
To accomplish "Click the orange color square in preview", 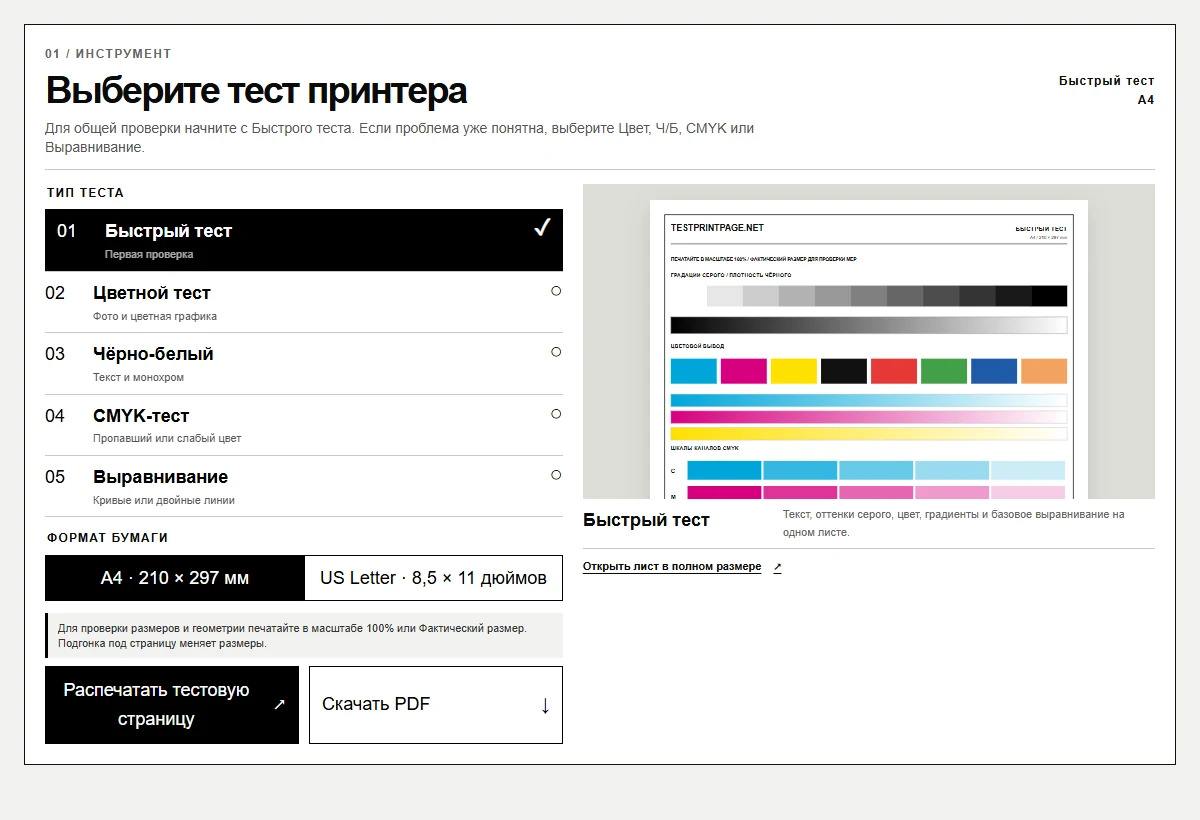I will (x=1044, y=371).
